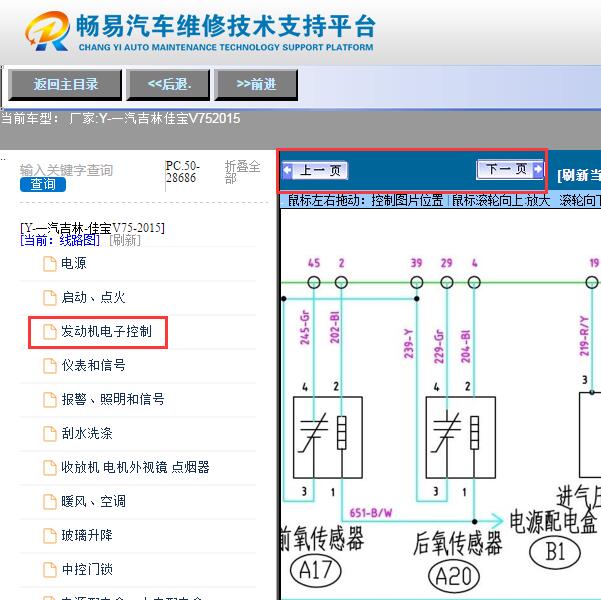Click the 刷新当 refresh link in blue bar
The height and width of the screenshot is (600, 601).
579,176
